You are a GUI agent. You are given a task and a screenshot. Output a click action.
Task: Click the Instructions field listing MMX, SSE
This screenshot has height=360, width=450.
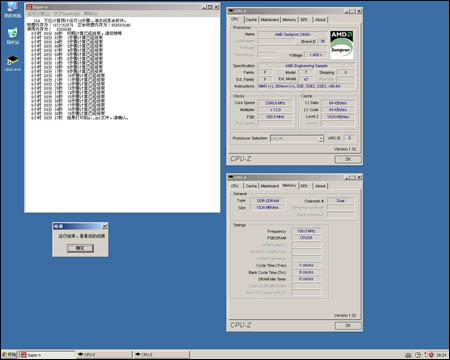coord(306,86)
